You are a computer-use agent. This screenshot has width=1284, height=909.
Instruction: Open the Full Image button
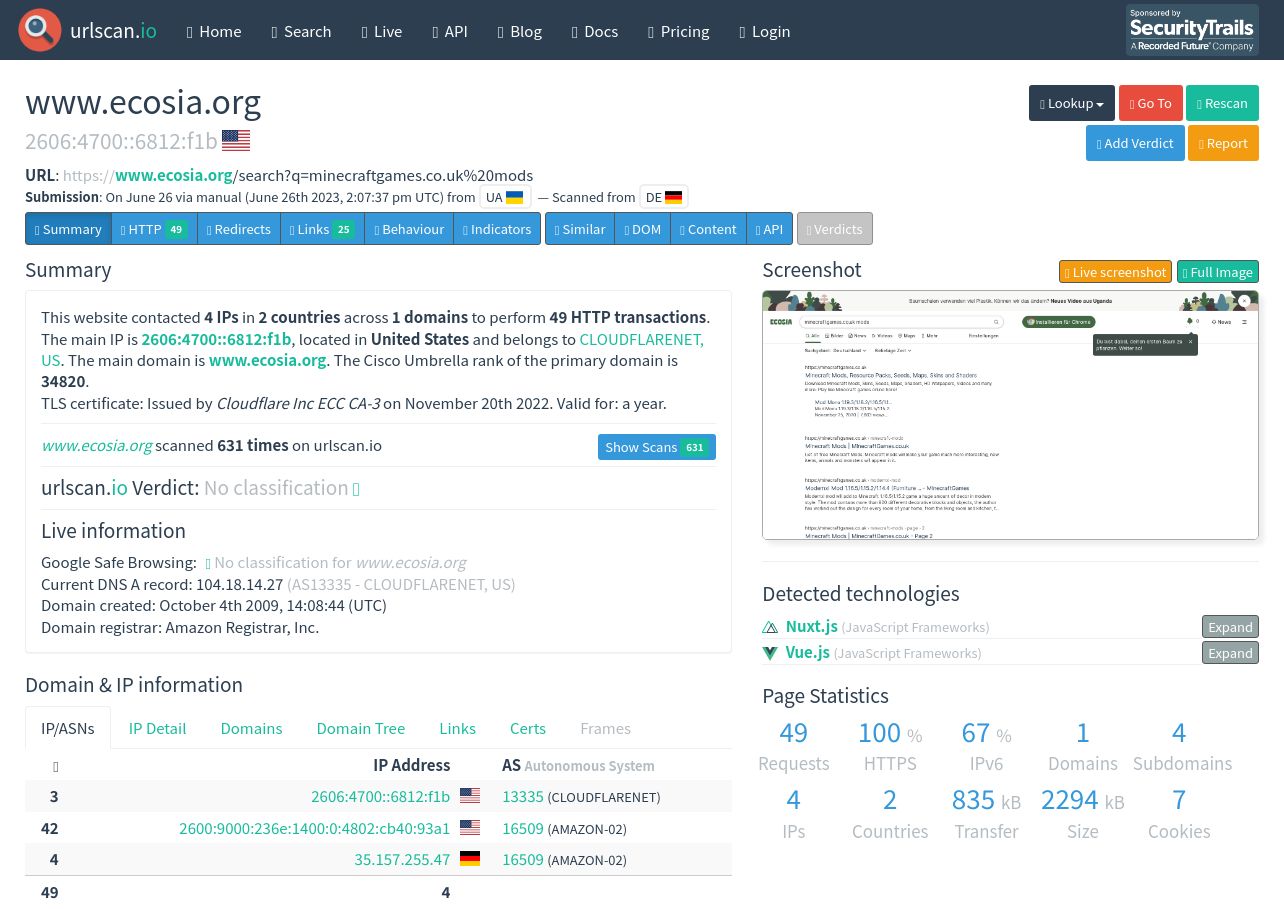pos(1218,272)
